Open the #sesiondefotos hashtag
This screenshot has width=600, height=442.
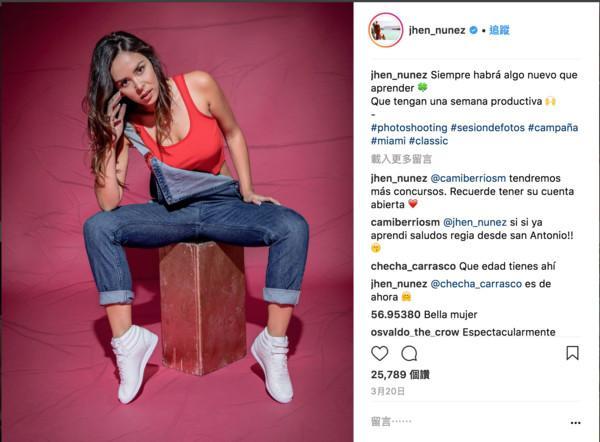point(488,127)
